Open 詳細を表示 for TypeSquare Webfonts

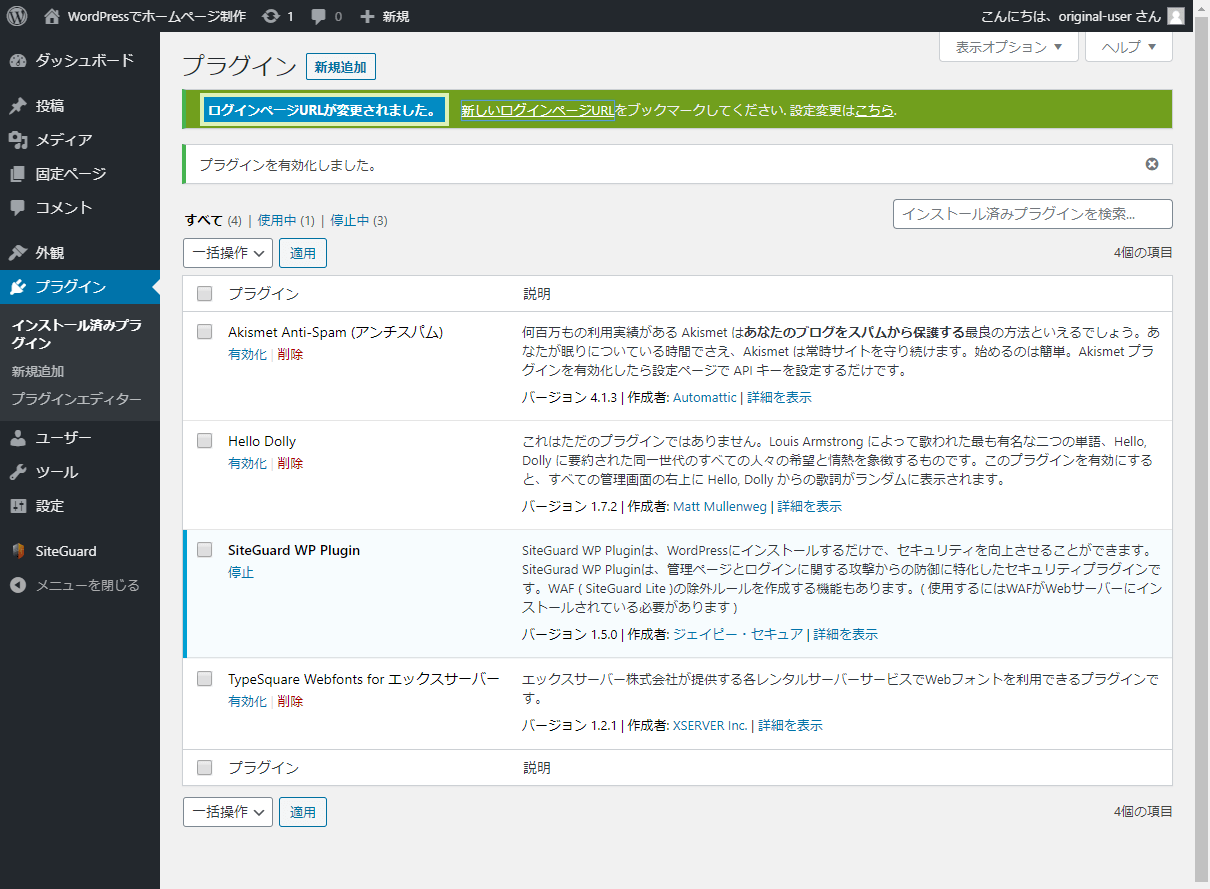790,725
